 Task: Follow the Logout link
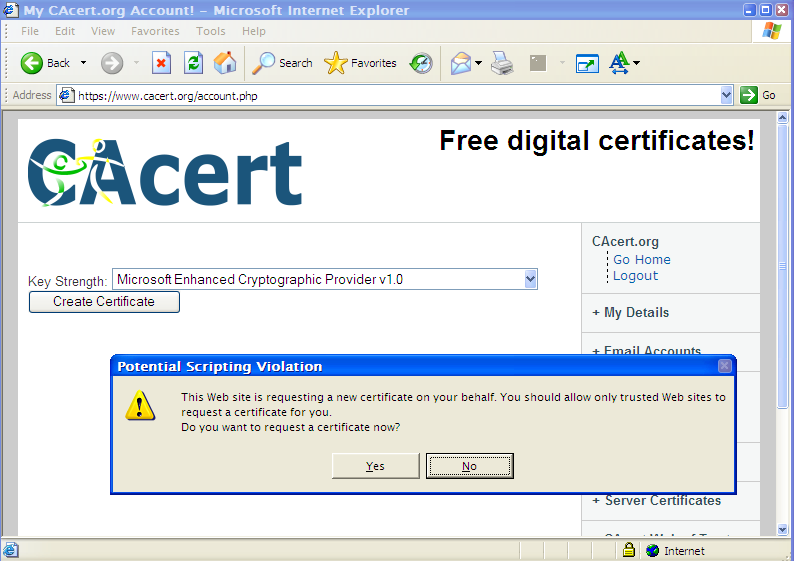[x=635, y=276]
